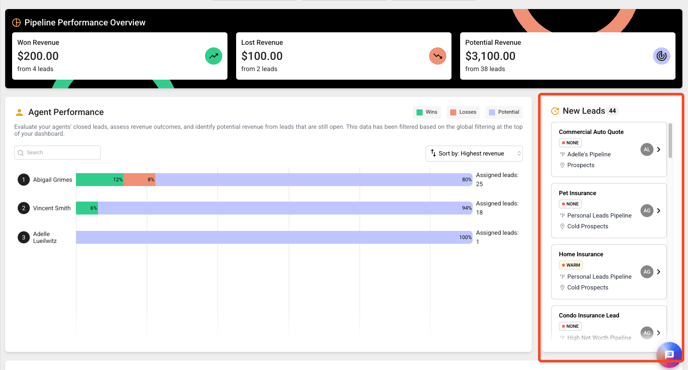Click the New Leads refresh icon
Image resolution: width=688 pixels, height=370 pixels.
pos(555,111)
